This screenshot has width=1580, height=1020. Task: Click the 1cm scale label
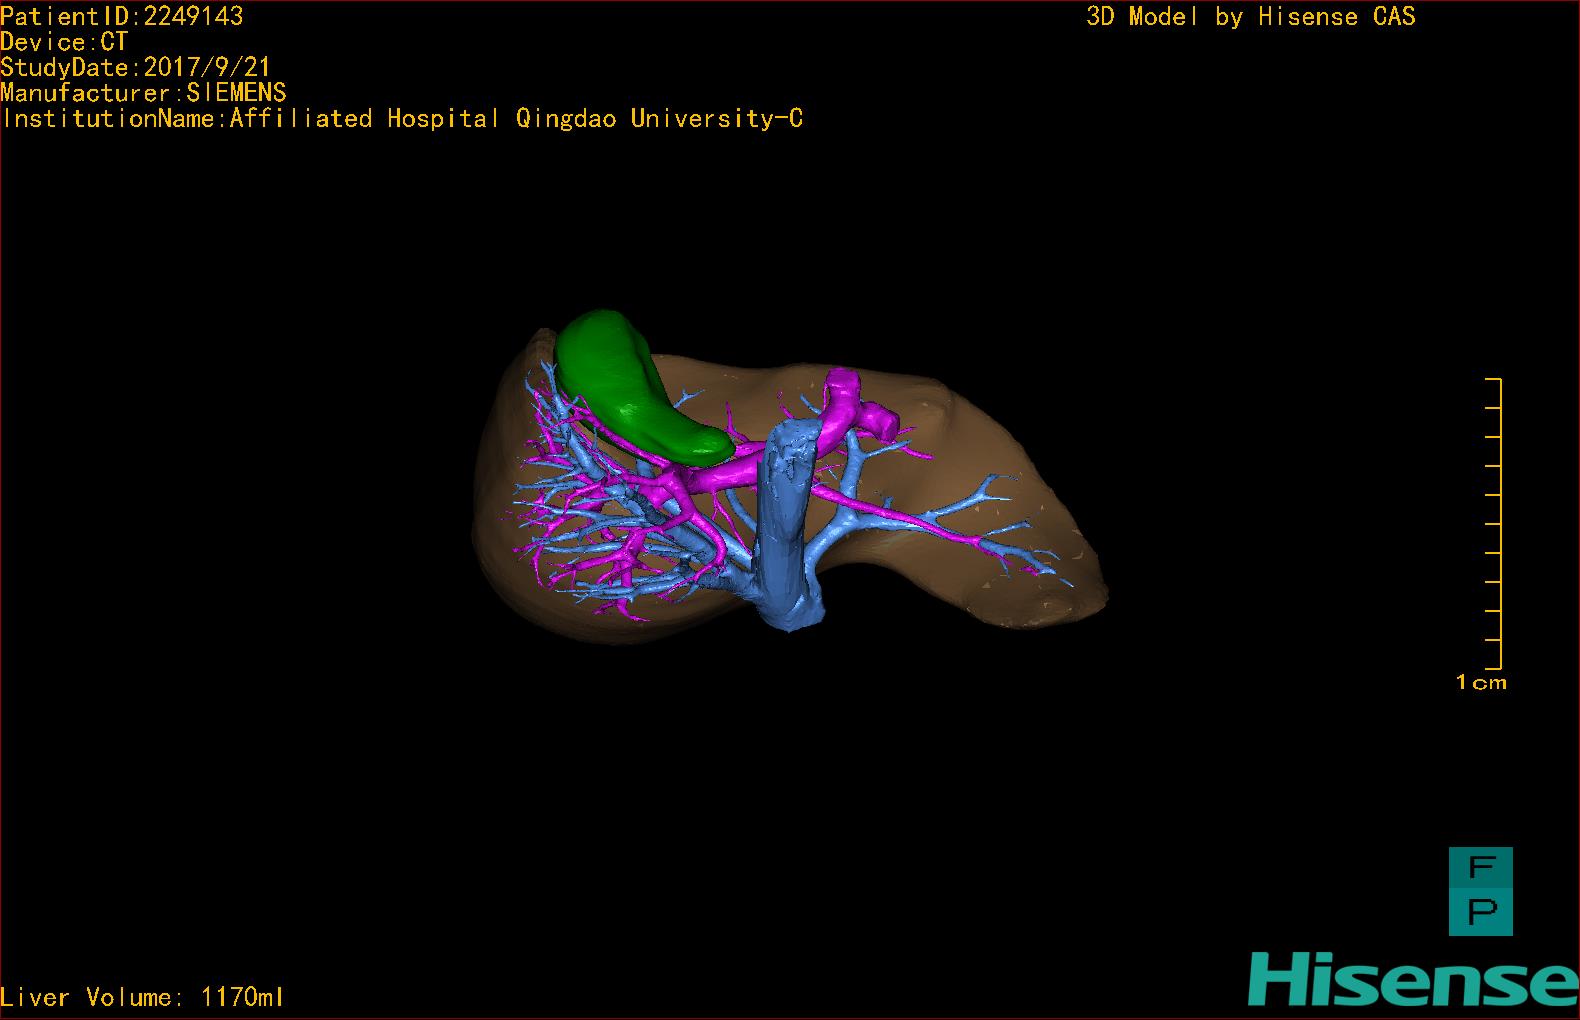pyautogui.click(x=1481, y=683)
